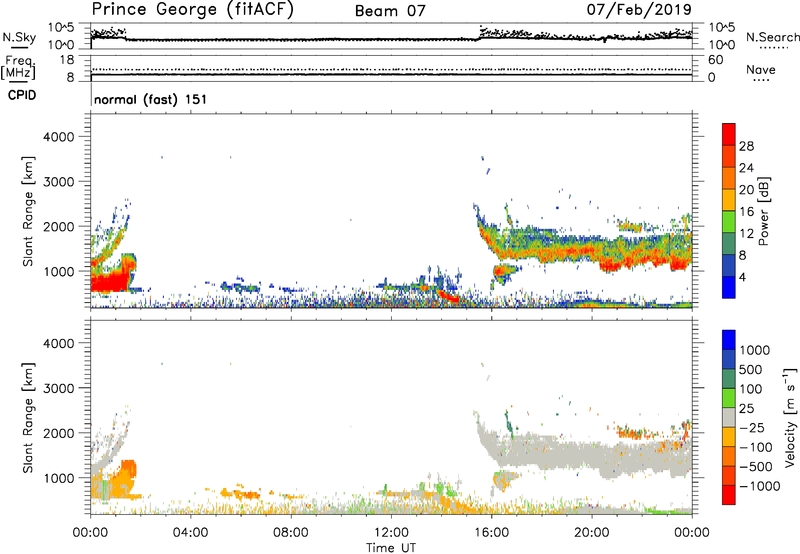Image resolution: width=800 pixels, height=554 pixels.
Task: Click the '3000' tick label on the power panel
Action: [x=59, y=182]
